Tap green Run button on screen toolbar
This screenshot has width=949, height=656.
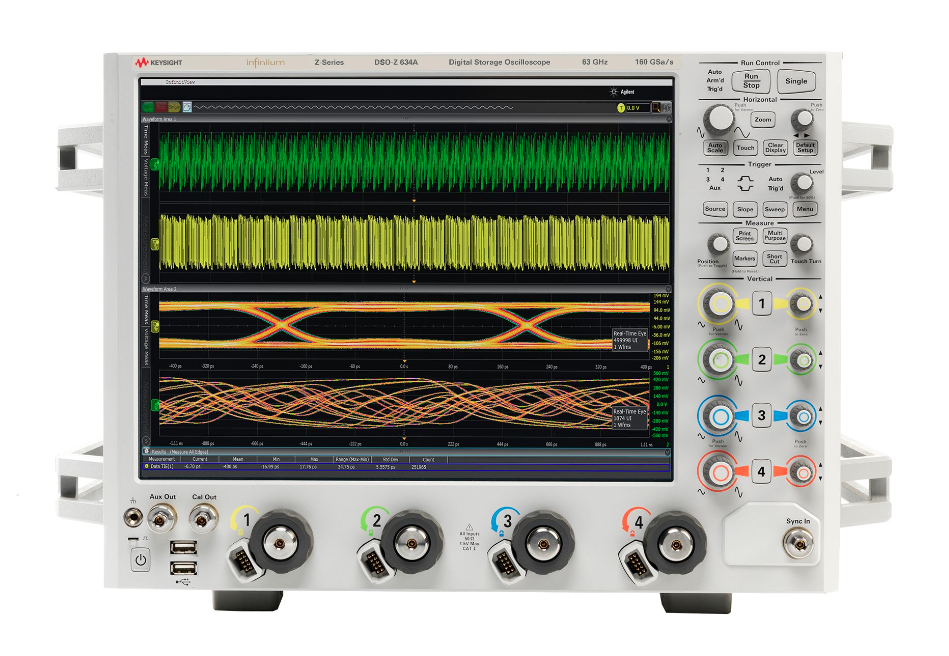pos(148,107)
